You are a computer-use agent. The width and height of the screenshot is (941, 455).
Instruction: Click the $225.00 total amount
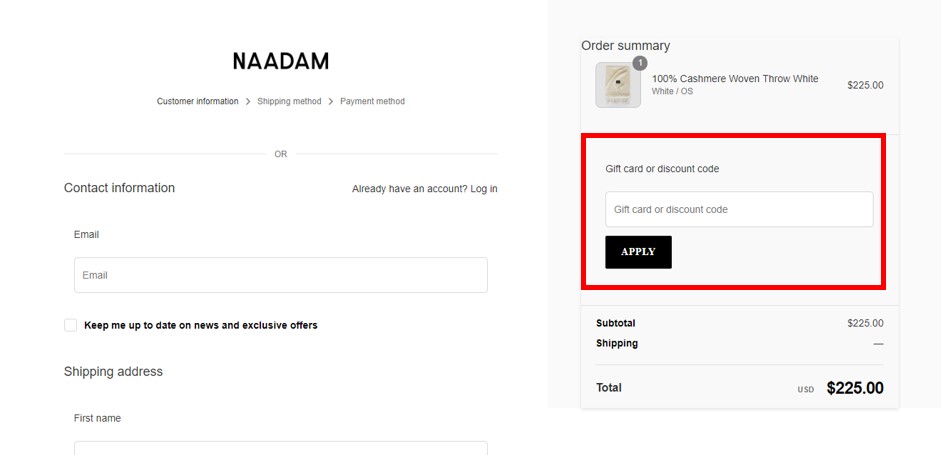855,388
